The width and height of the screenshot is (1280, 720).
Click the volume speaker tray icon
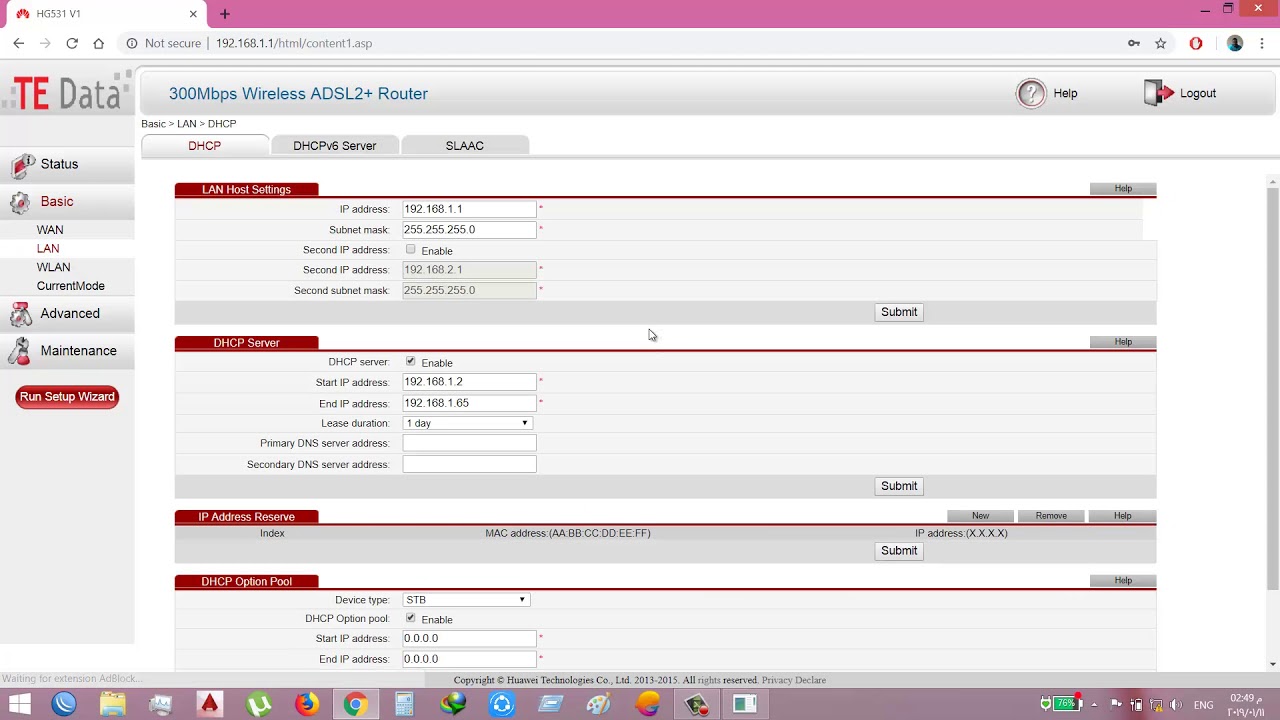click(x=1176, y=705)
